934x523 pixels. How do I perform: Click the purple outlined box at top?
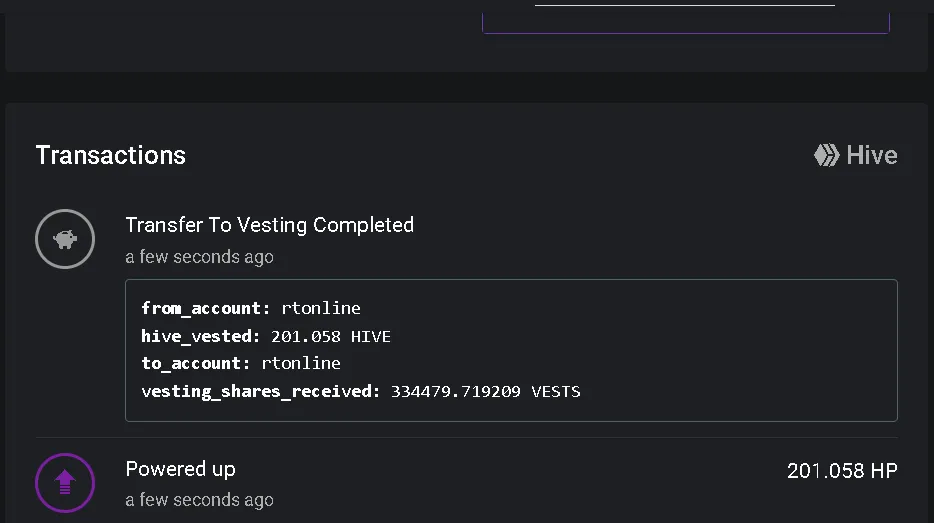[x=686, y=17]
